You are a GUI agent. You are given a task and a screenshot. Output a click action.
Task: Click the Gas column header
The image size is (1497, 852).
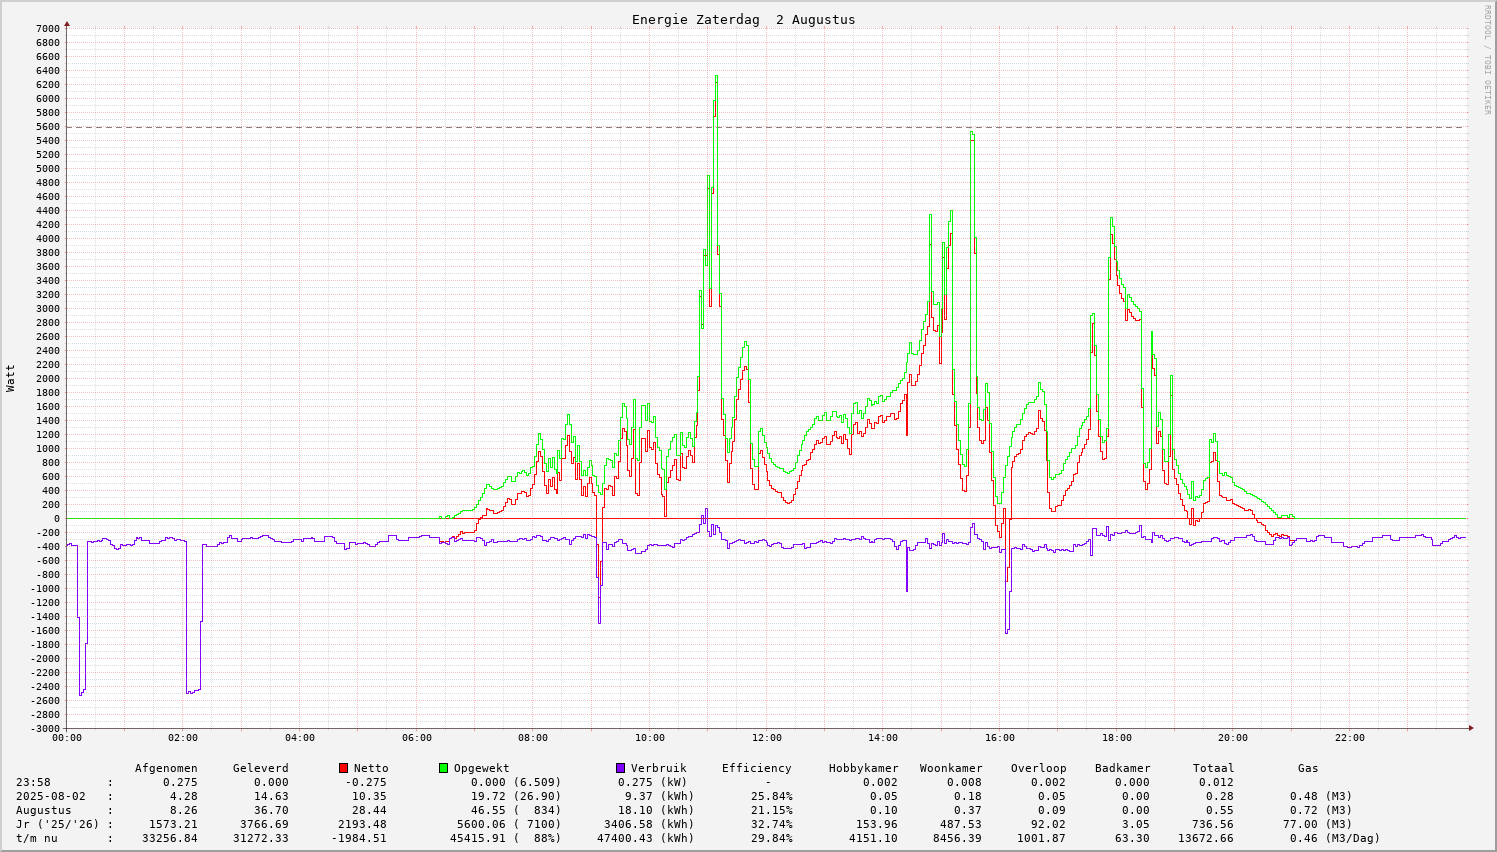[x=1308, y=768]
